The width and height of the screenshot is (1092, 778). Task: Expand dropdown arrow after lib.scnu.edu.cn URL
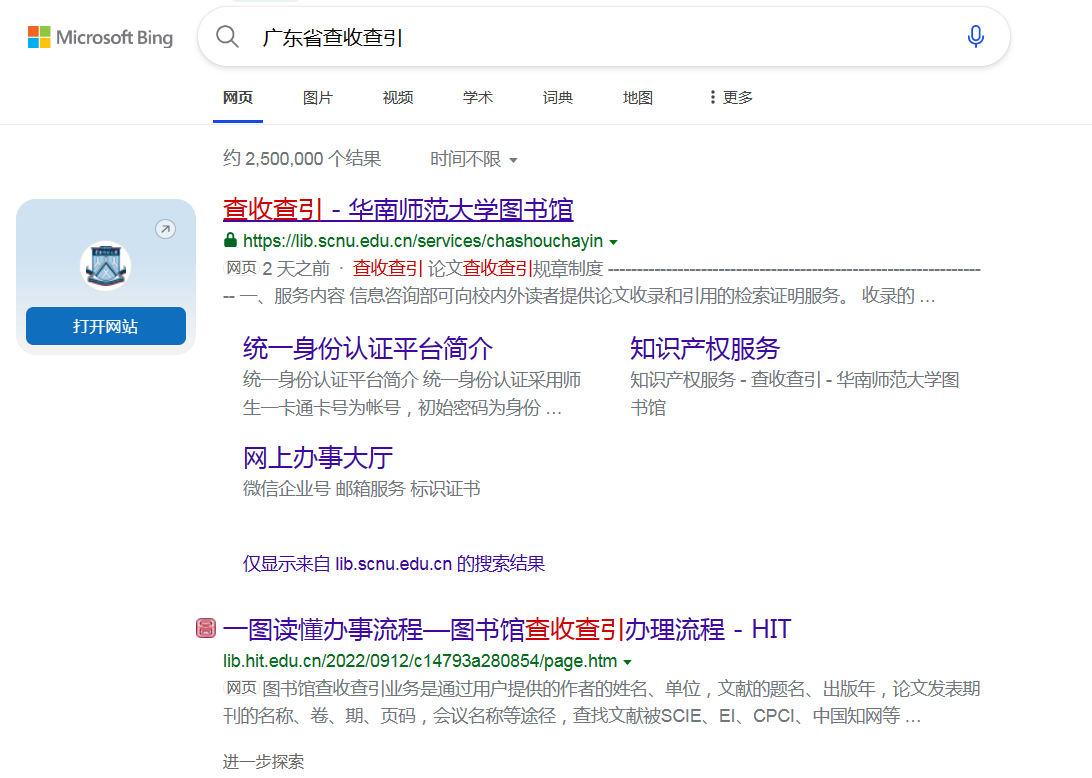tap(614, 242)
